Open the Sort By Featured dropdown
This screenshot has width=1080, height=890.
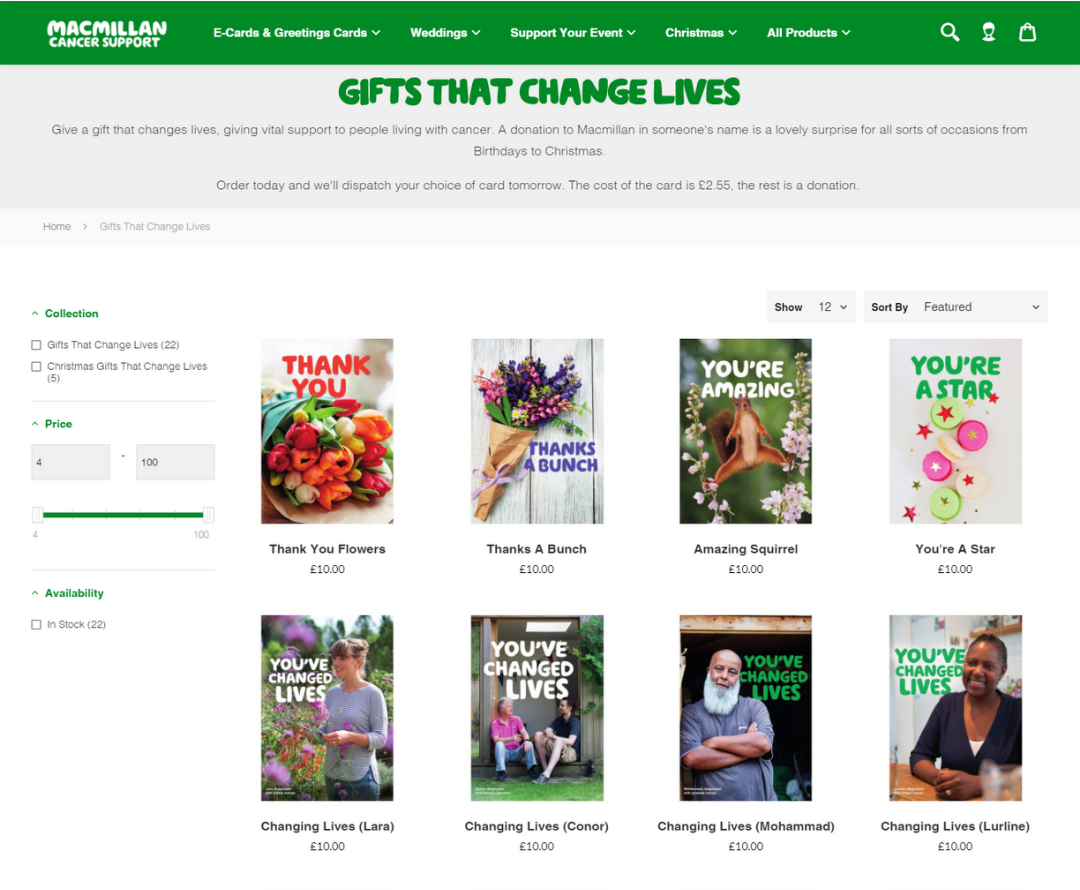[x=955, y=307]
